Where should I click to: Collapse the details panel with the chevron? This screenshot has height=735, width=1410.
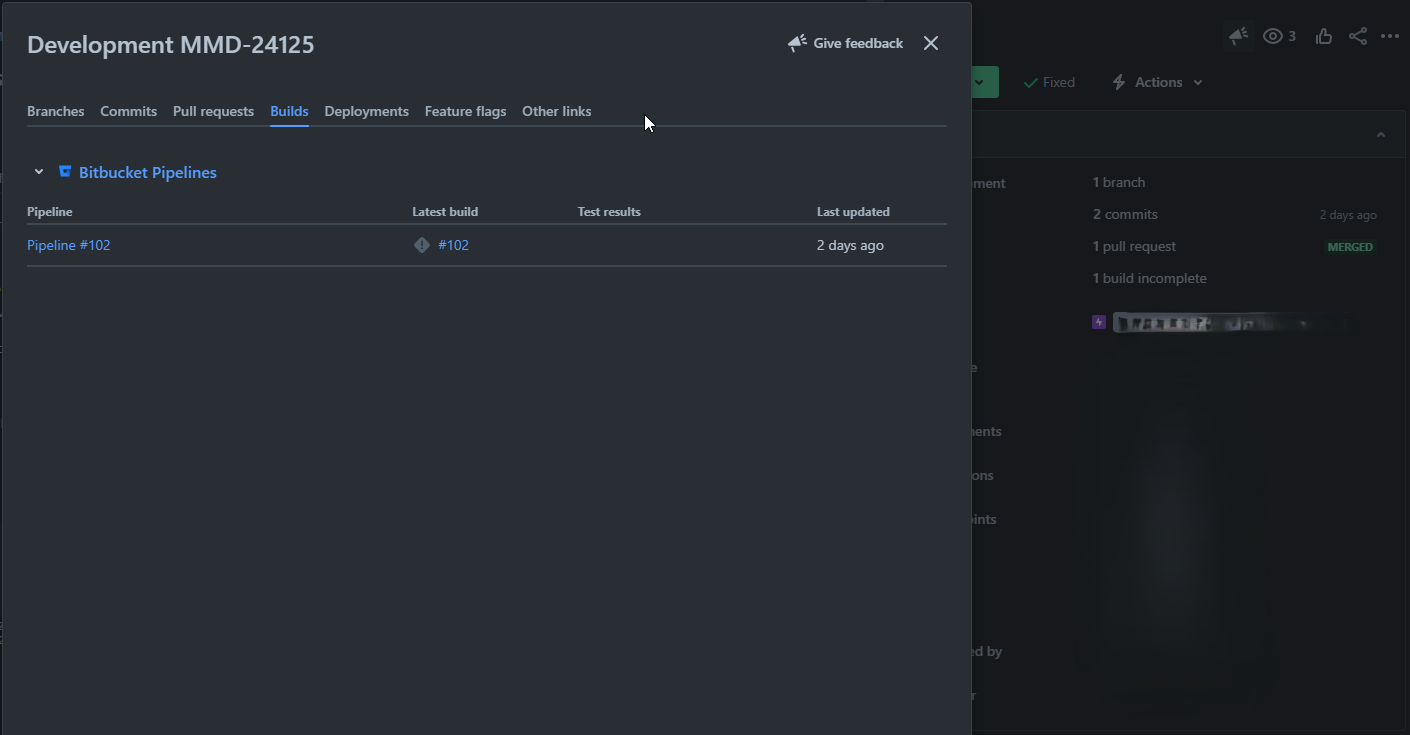(x=1381, y=133)
